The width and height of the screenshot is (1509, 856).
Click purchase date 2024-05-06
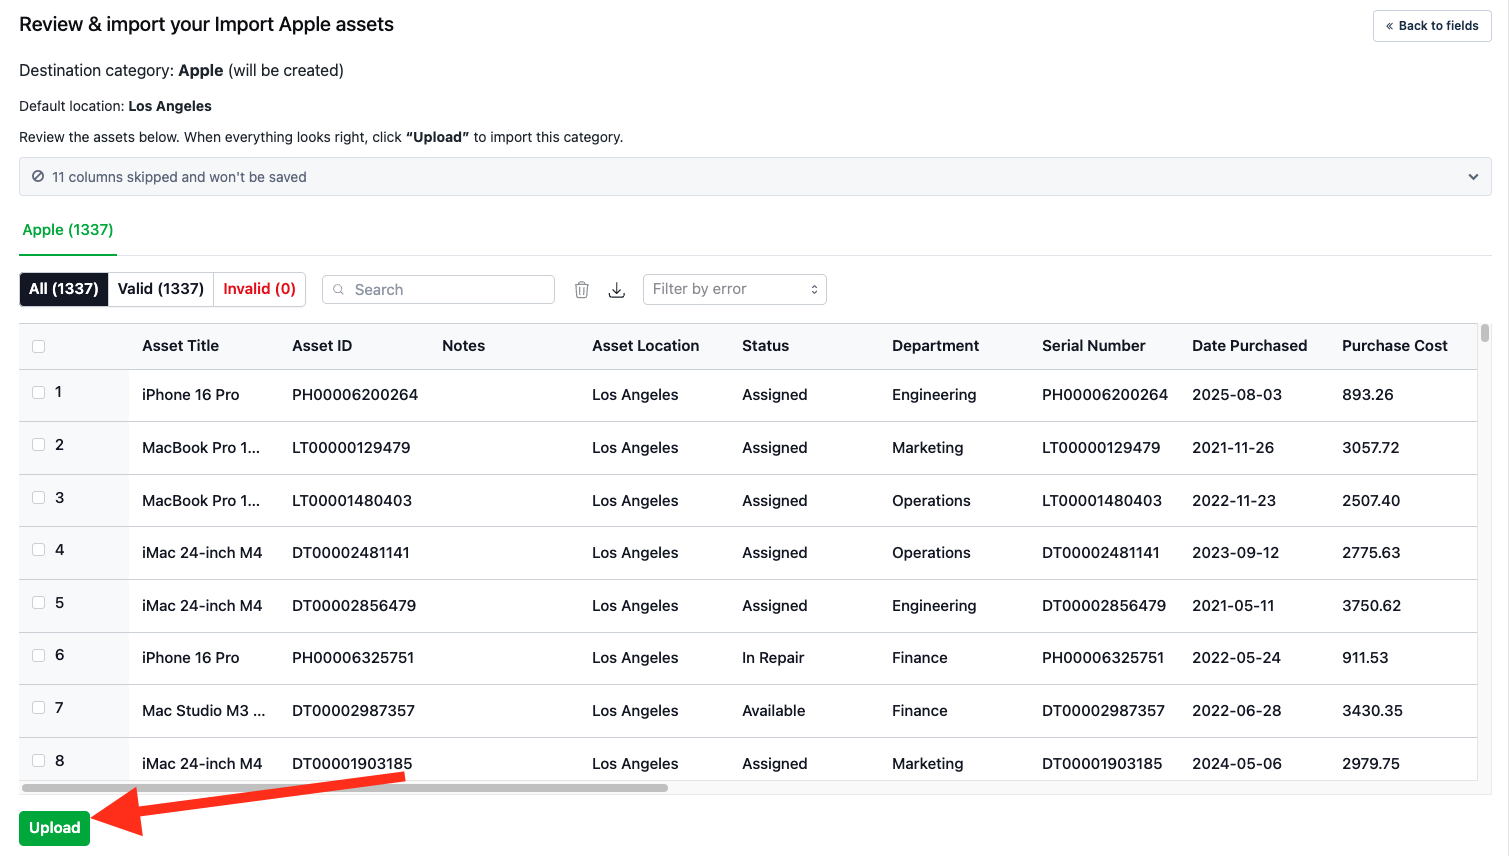click(1237, 764)
